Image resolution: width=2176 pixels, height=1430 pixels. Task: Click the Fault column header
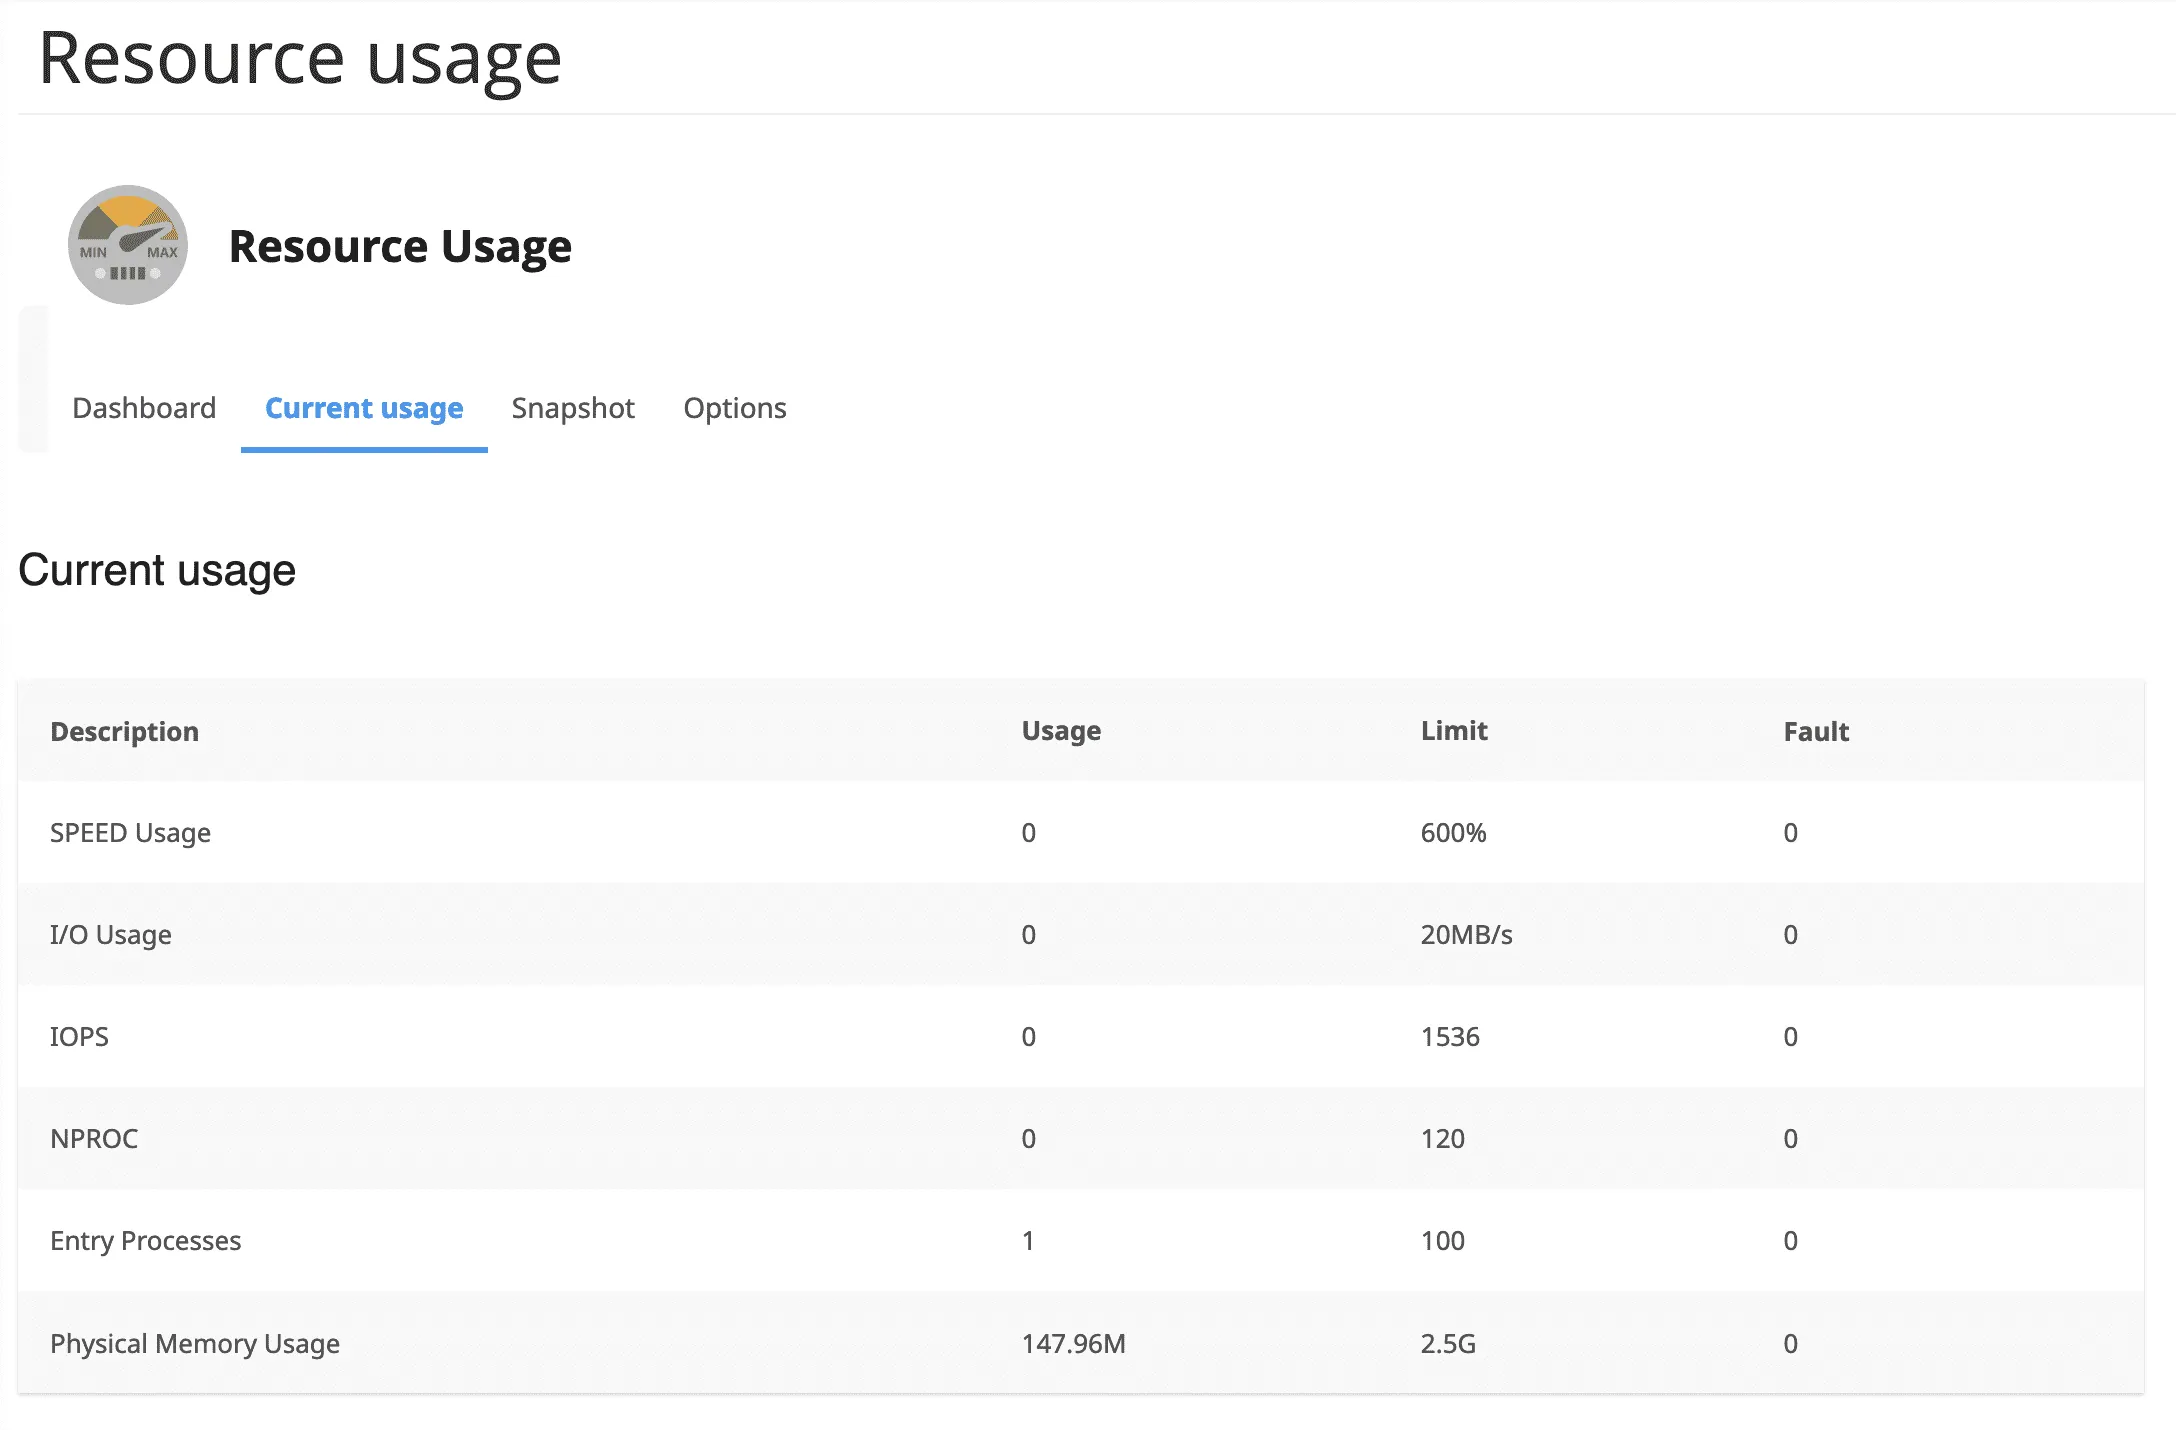pyautogui.click(x=1816, y=731)
